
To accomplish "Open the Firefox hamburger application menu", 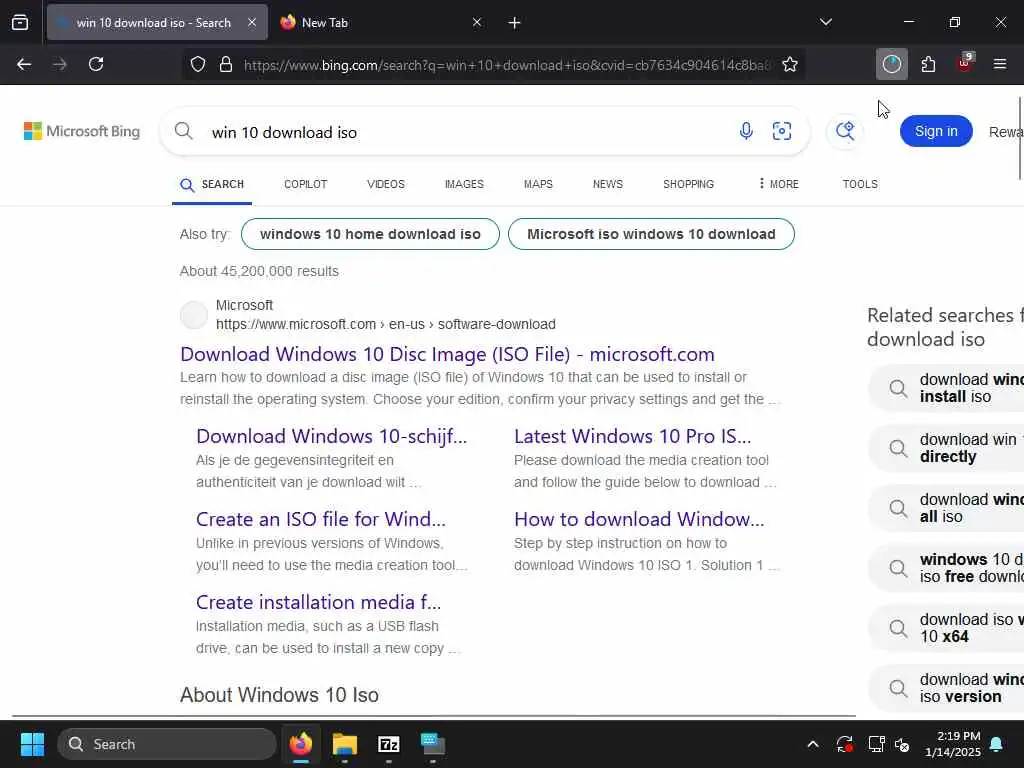I will coord(1000,64).
